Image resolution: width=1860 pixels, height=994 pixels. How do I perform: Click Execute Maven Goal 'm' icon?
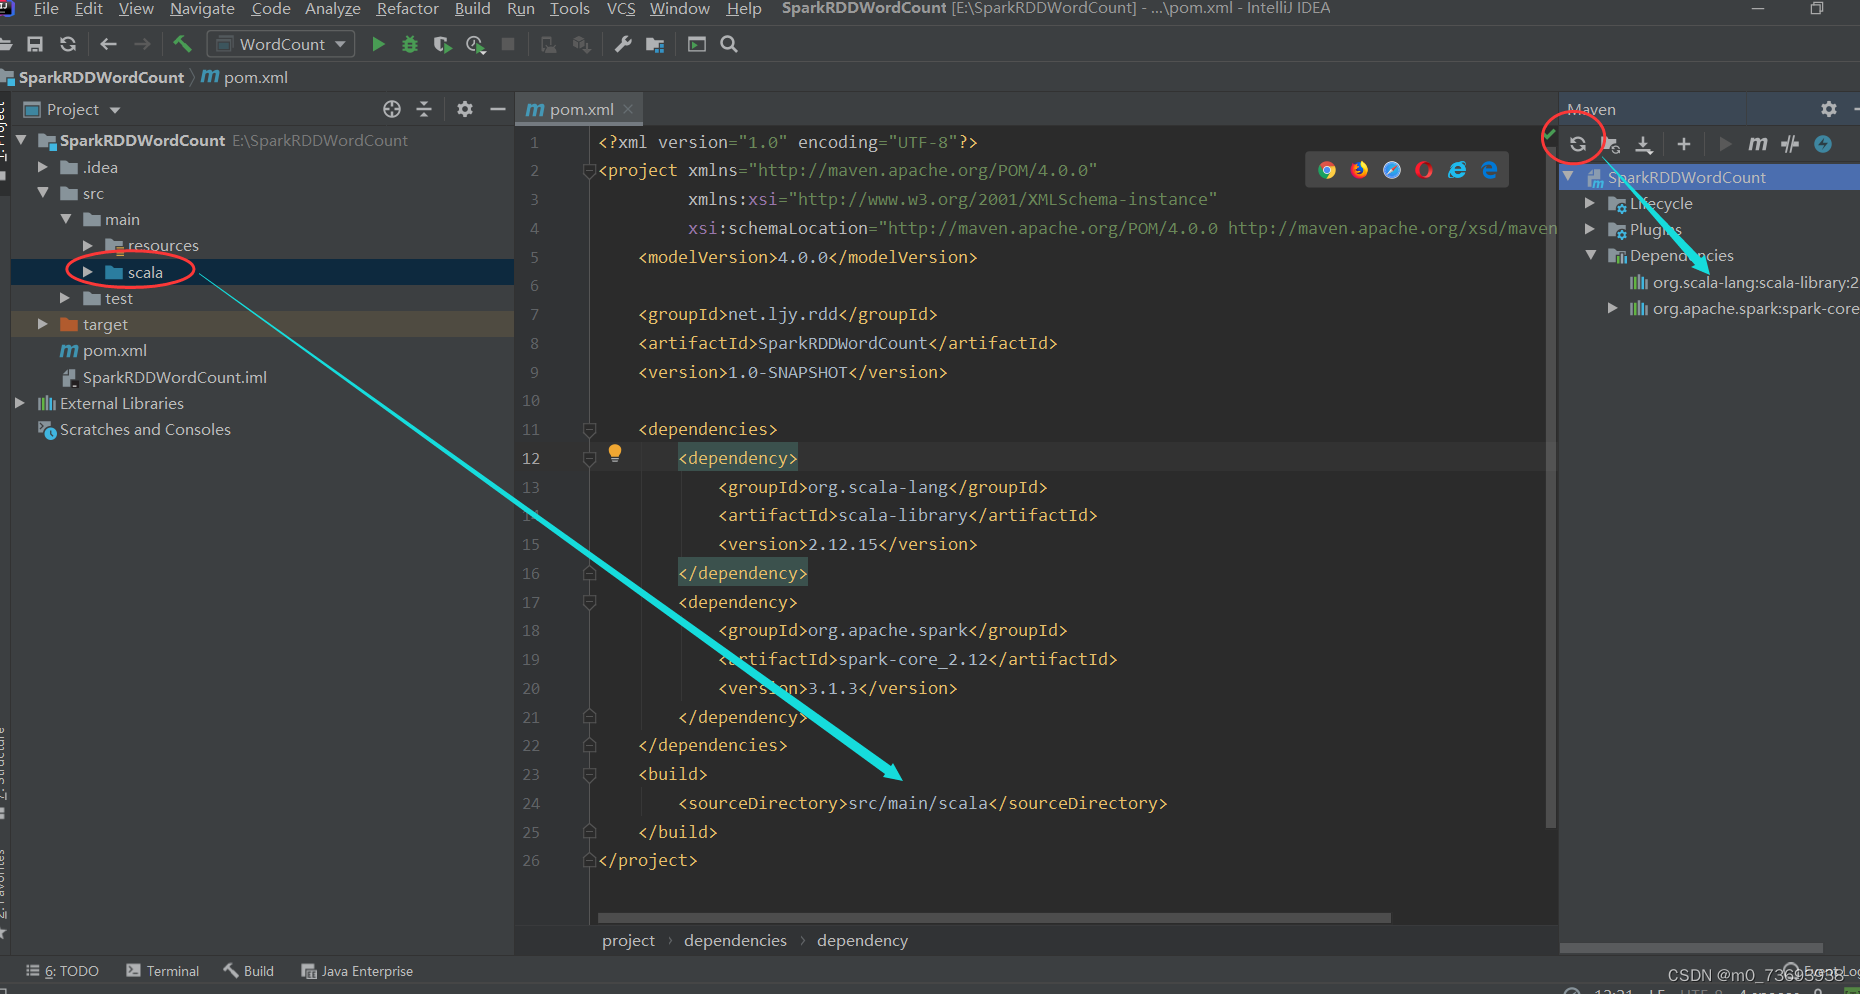coord(1757,144)
